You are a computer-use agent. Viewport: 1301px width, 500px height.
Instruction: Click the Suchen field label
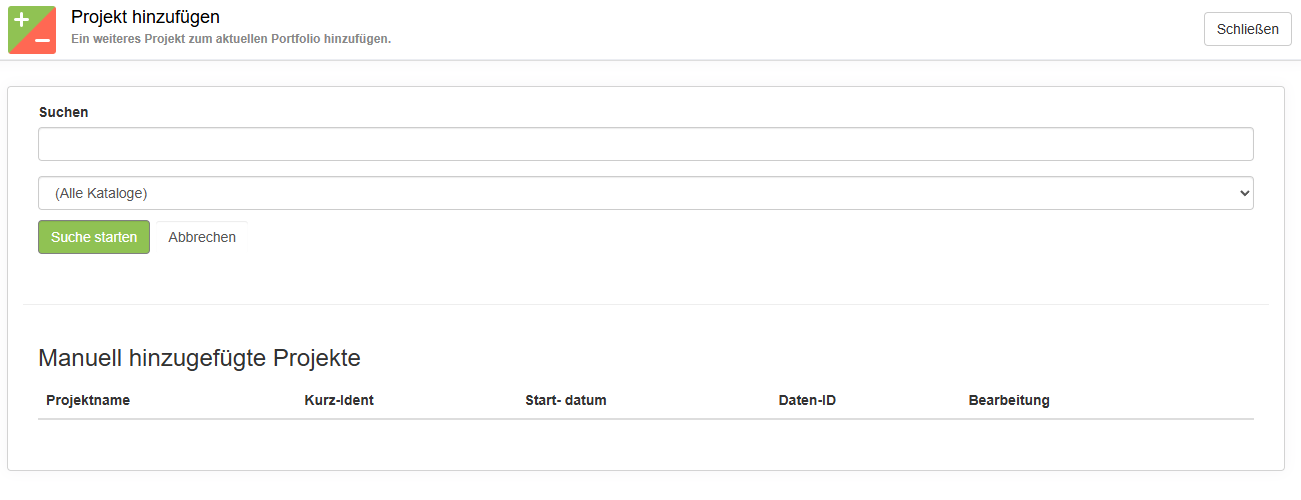point(64,112)
